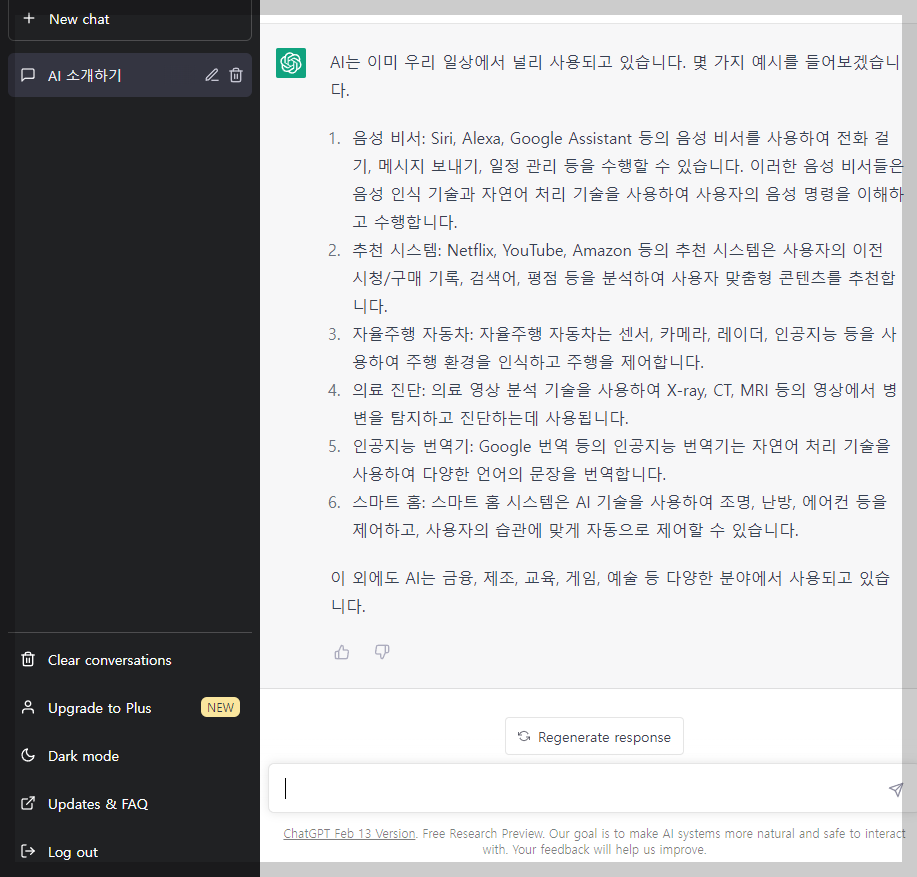The width and height of the screenshot is (917, 877).
Task: Click the intro sentence AI는 이미 우리 일상에서
Action: (615, 76)
